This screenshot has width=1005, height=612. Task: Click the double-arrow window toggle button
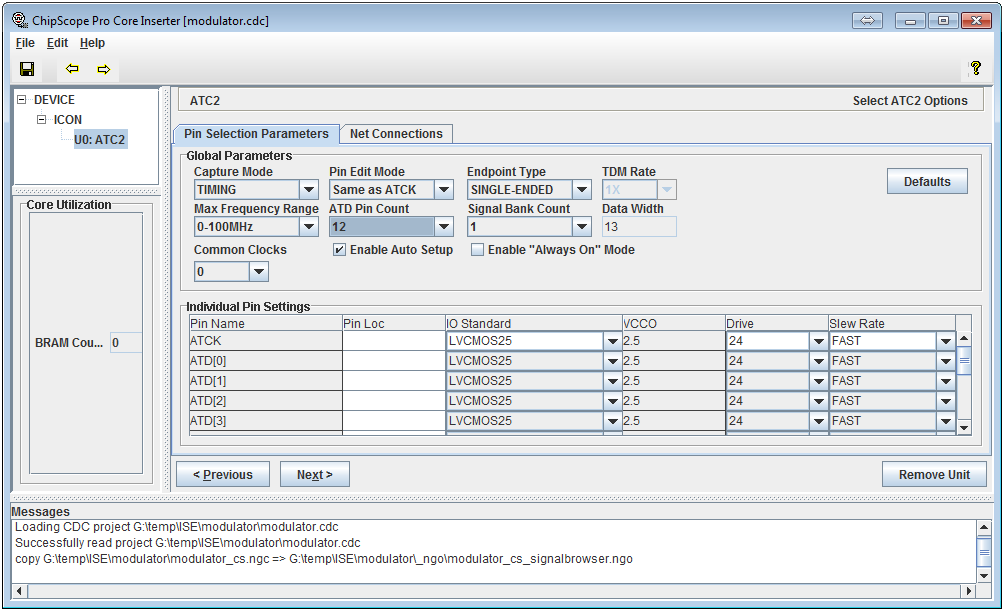click(867, 21)
